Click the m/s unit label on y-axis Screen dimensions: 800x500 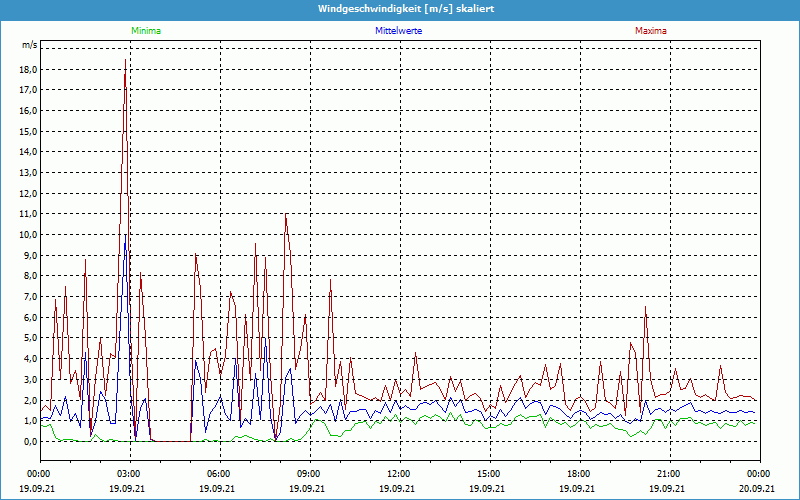click(29, 45)
